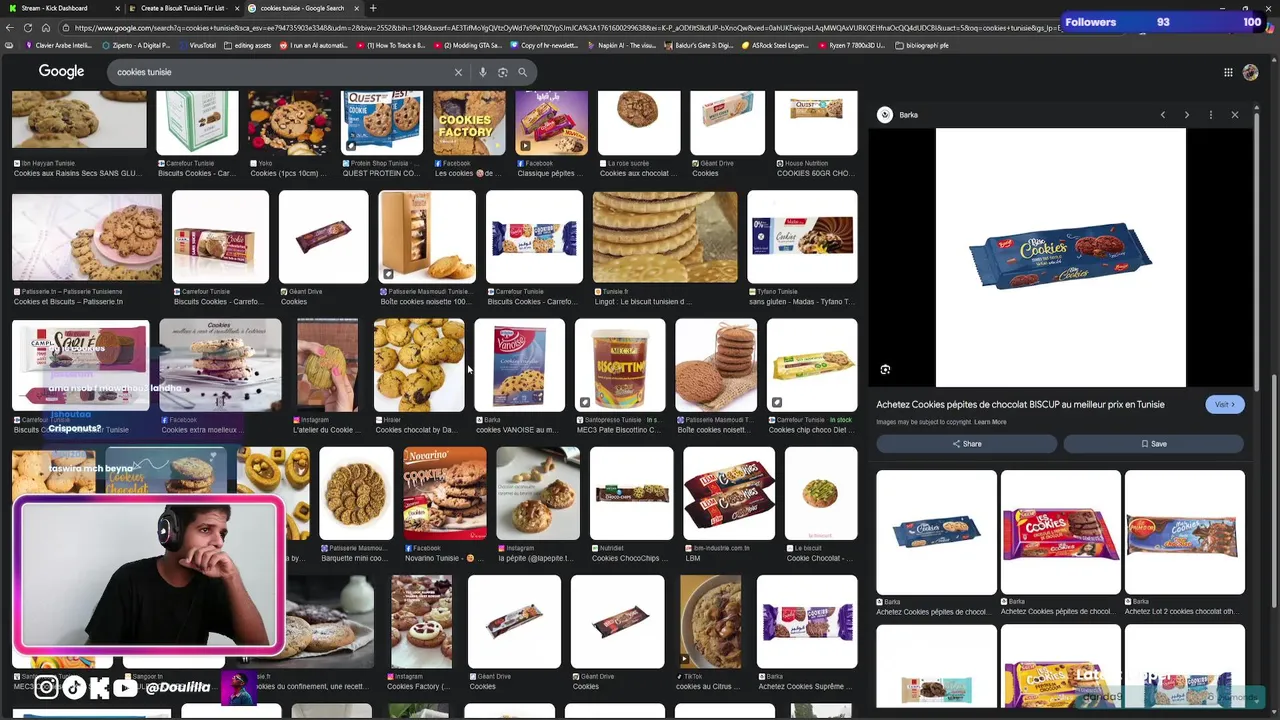This screenshot has width=1280, height=720.
Task: Open Search by image (Lens) in search bar
Action: [502, 72]
